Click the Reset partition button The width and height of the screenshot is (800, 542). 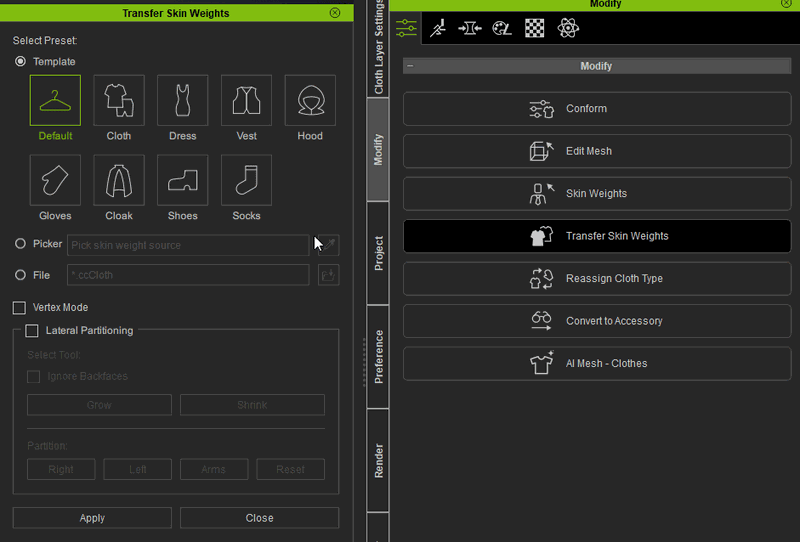coord(290,469)
